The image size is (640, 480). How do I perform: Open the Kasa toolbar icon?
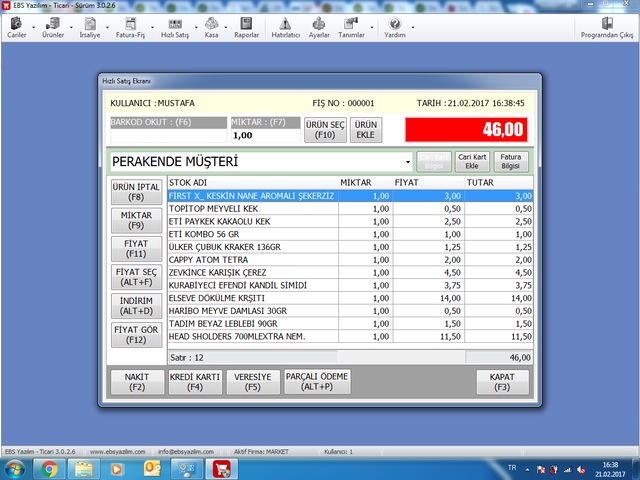coord(211,27)
